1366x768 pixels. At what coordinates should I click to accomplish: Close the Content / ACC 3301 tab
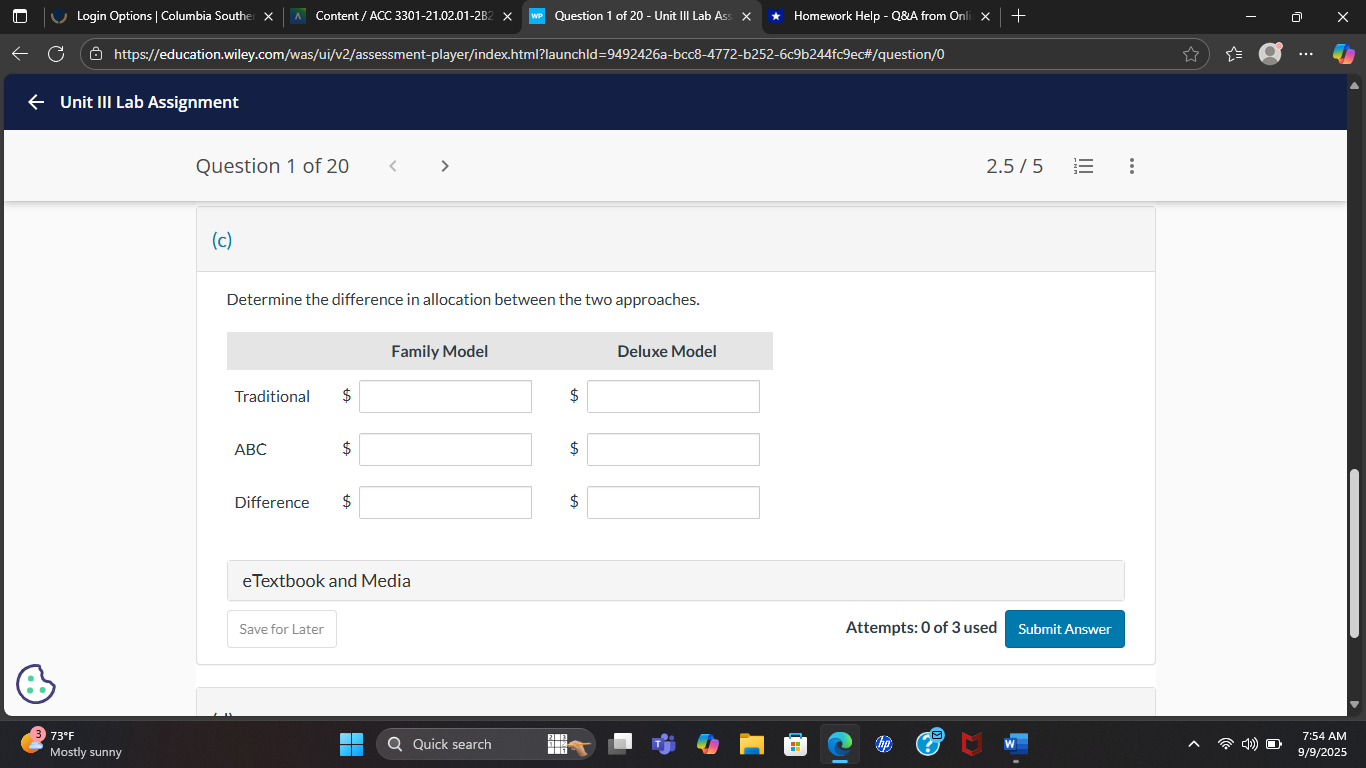(507, 16)
